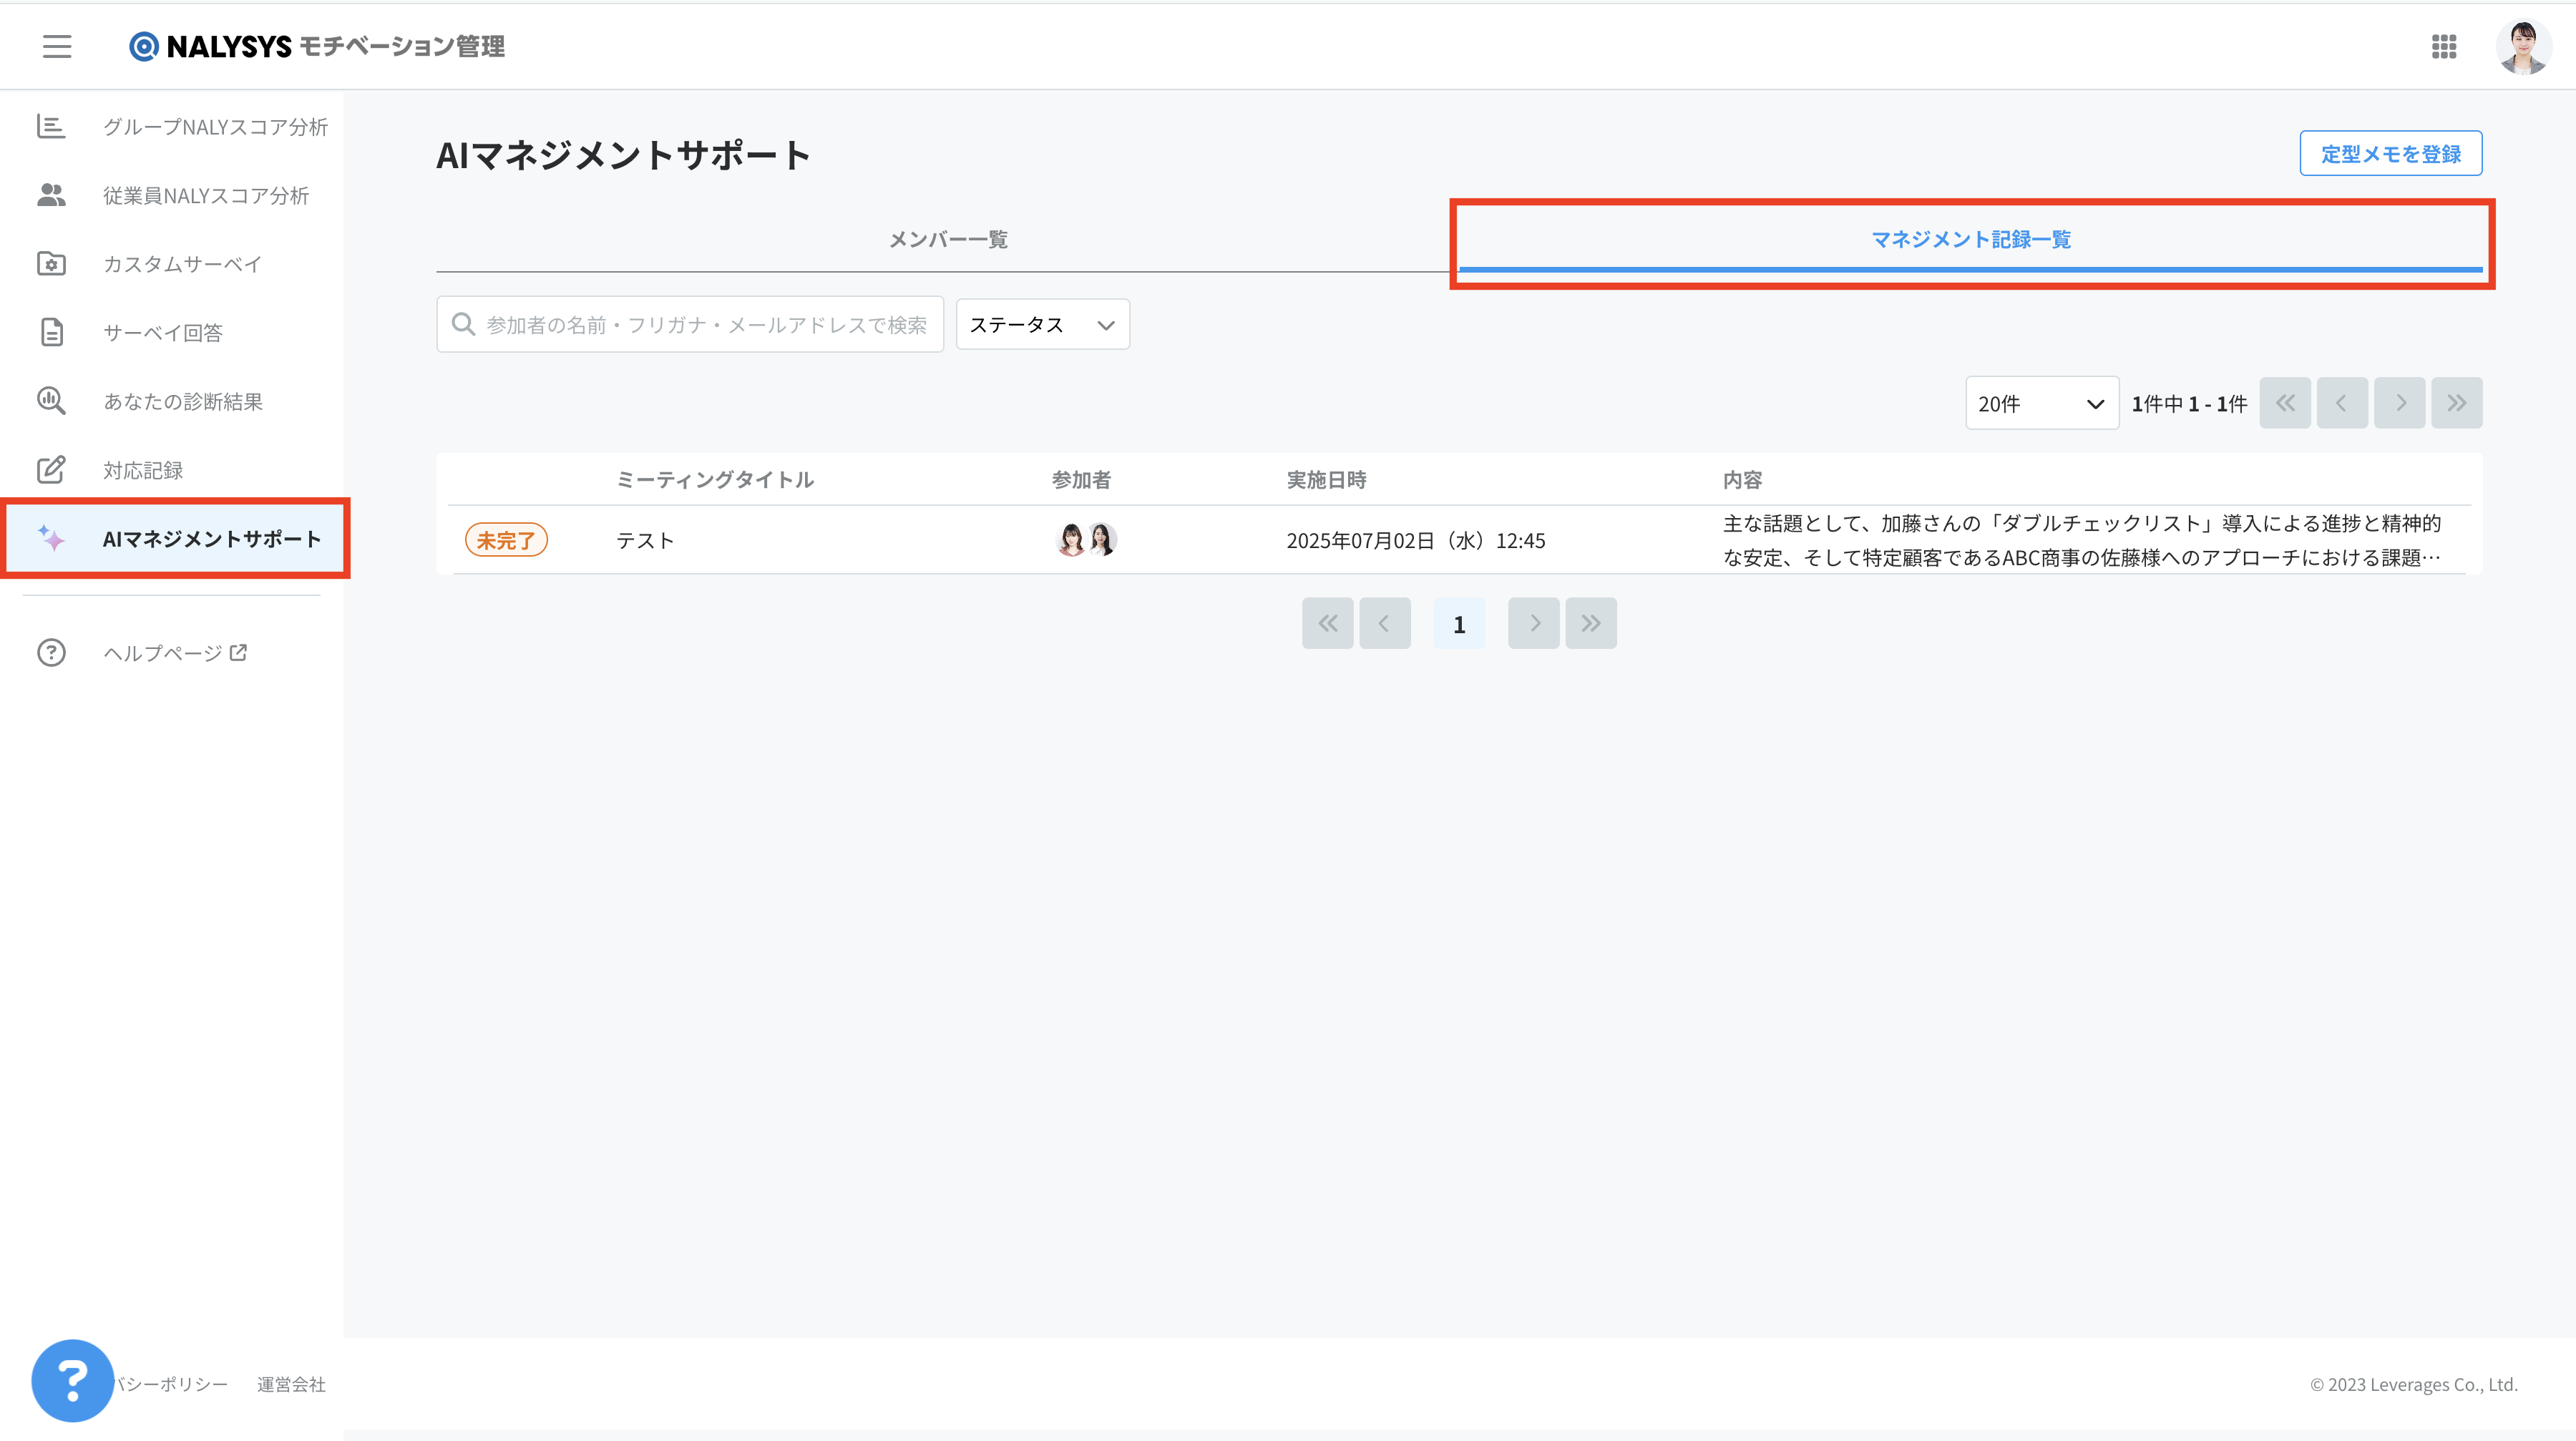The width and height of the screenshot is (2576, 1441).
Task: Open カスタムサーベイ in sidebar
Action: (x=172, y=264)
